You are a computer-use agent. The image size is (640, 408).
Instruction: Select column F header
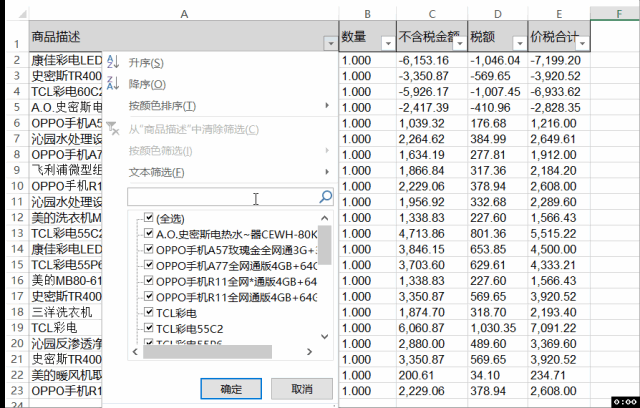coord(615,14)
